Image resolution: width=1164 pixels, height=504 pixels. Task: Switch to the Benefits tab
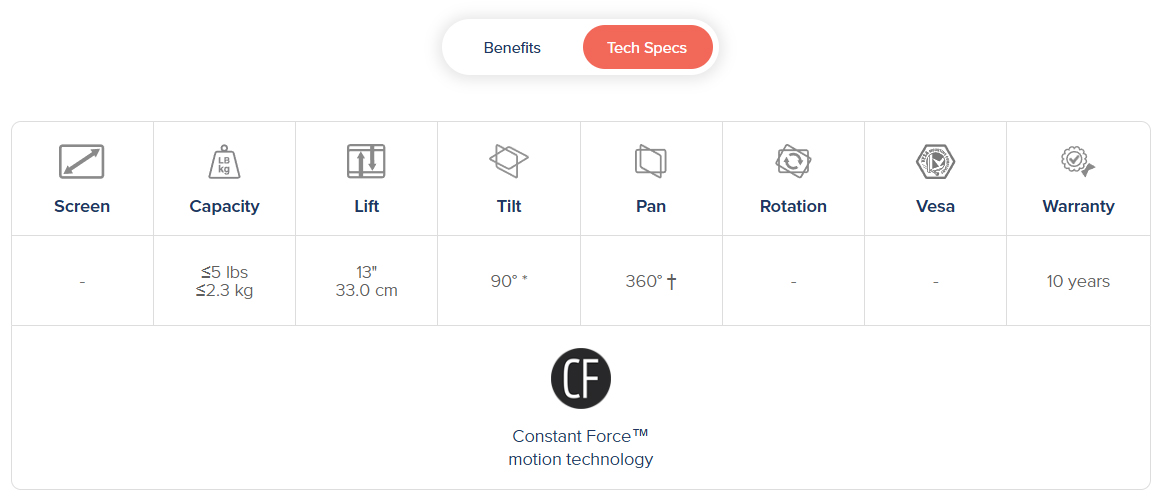pyautogui.click(x=512, y=48)
